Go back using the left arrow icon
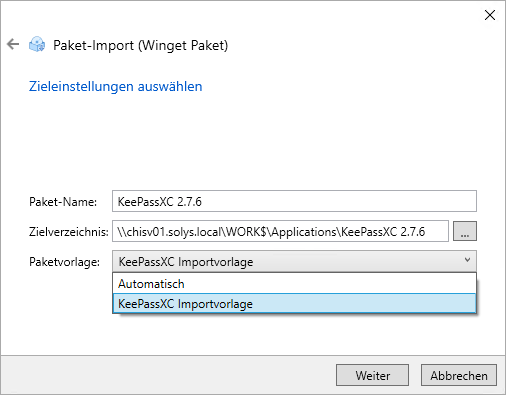The image size is (506, 395). pos(13,44)
